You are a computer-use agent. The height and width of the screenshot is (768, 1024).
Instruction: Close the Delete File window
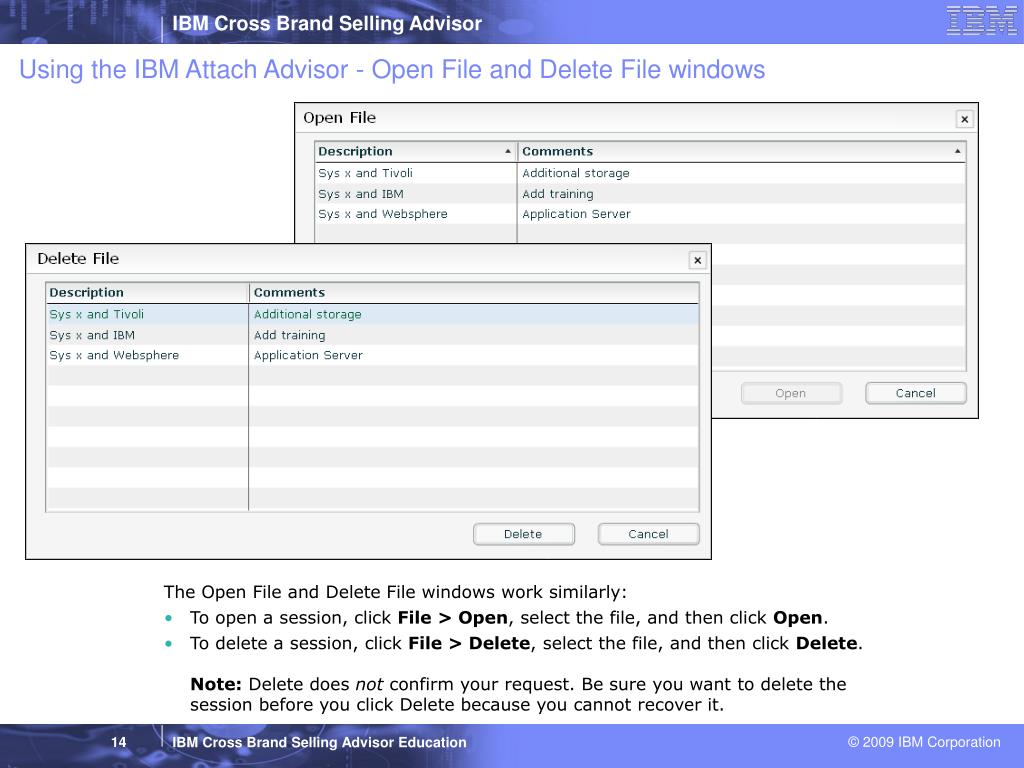point(697,260)
